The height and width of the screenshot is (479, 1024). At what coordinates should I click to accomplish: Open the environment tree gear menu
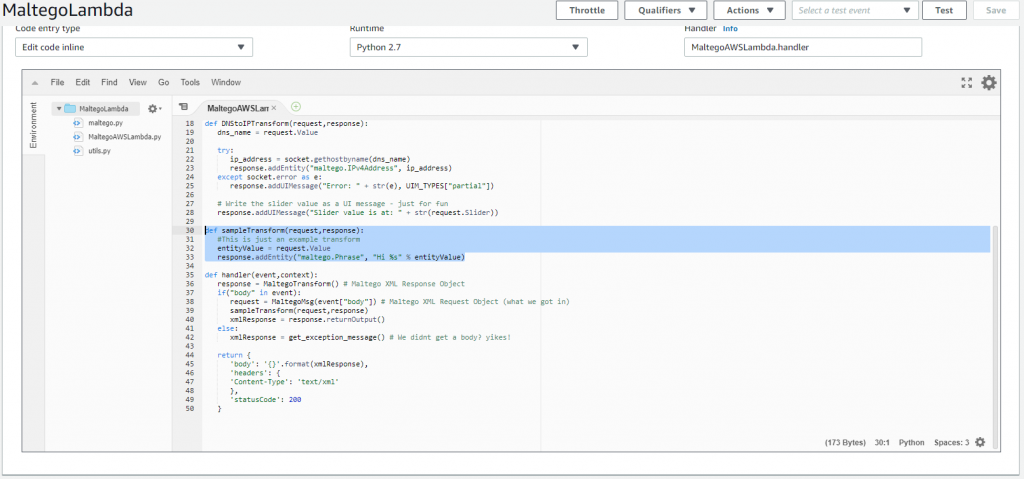(154, 108)
